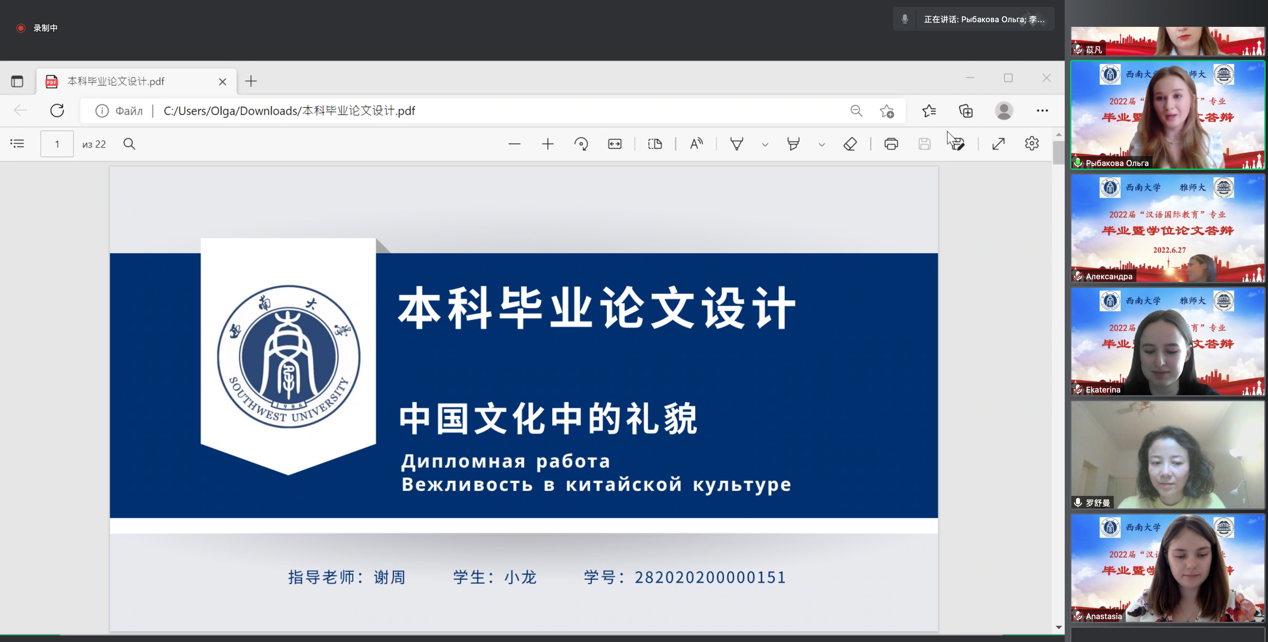The image size is (1268, 642).
Task: Open the PDF table of contents panel
Action: [17, 144]
